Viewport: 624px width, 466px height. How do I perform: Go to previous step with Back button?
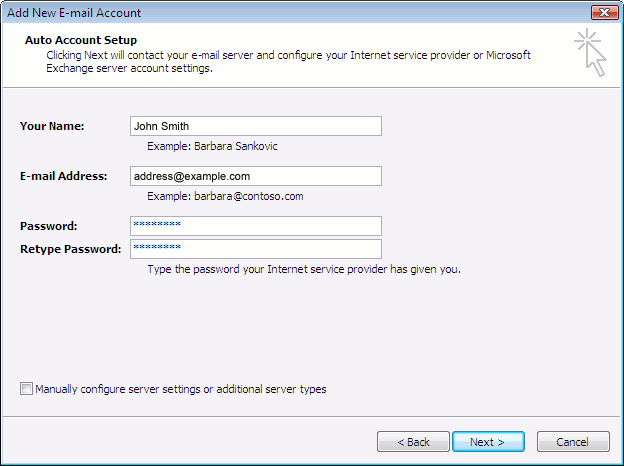click(x=413, y=441)
